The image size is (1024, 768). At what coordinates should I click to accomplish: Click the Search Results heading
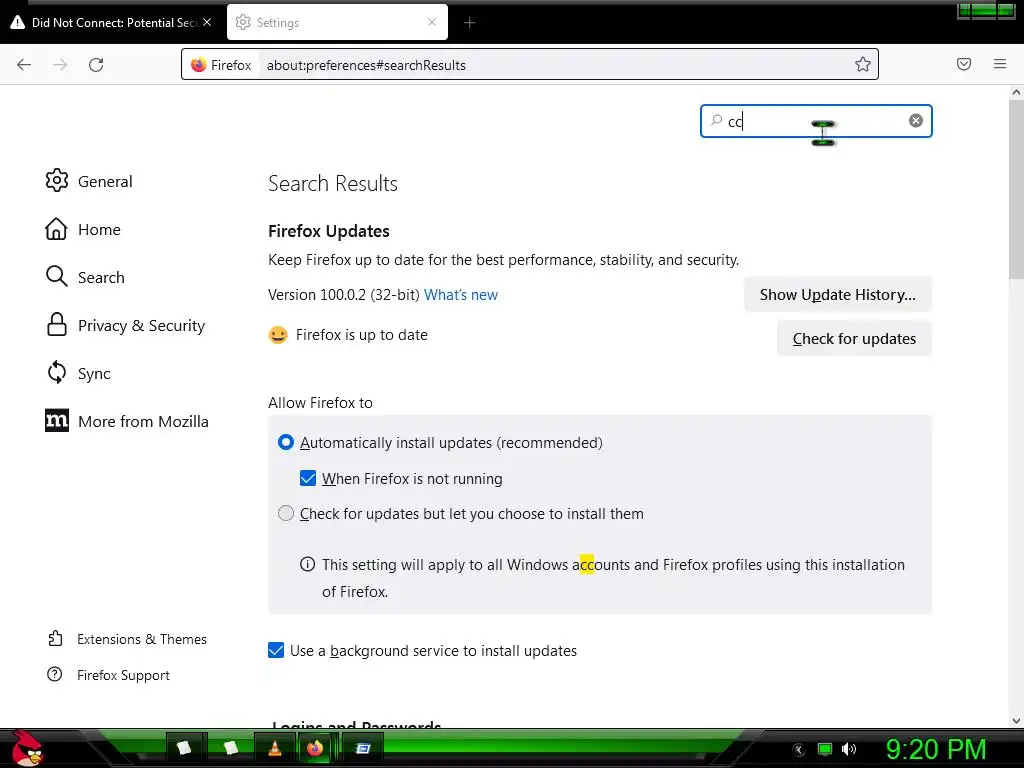tap(332, 184)
